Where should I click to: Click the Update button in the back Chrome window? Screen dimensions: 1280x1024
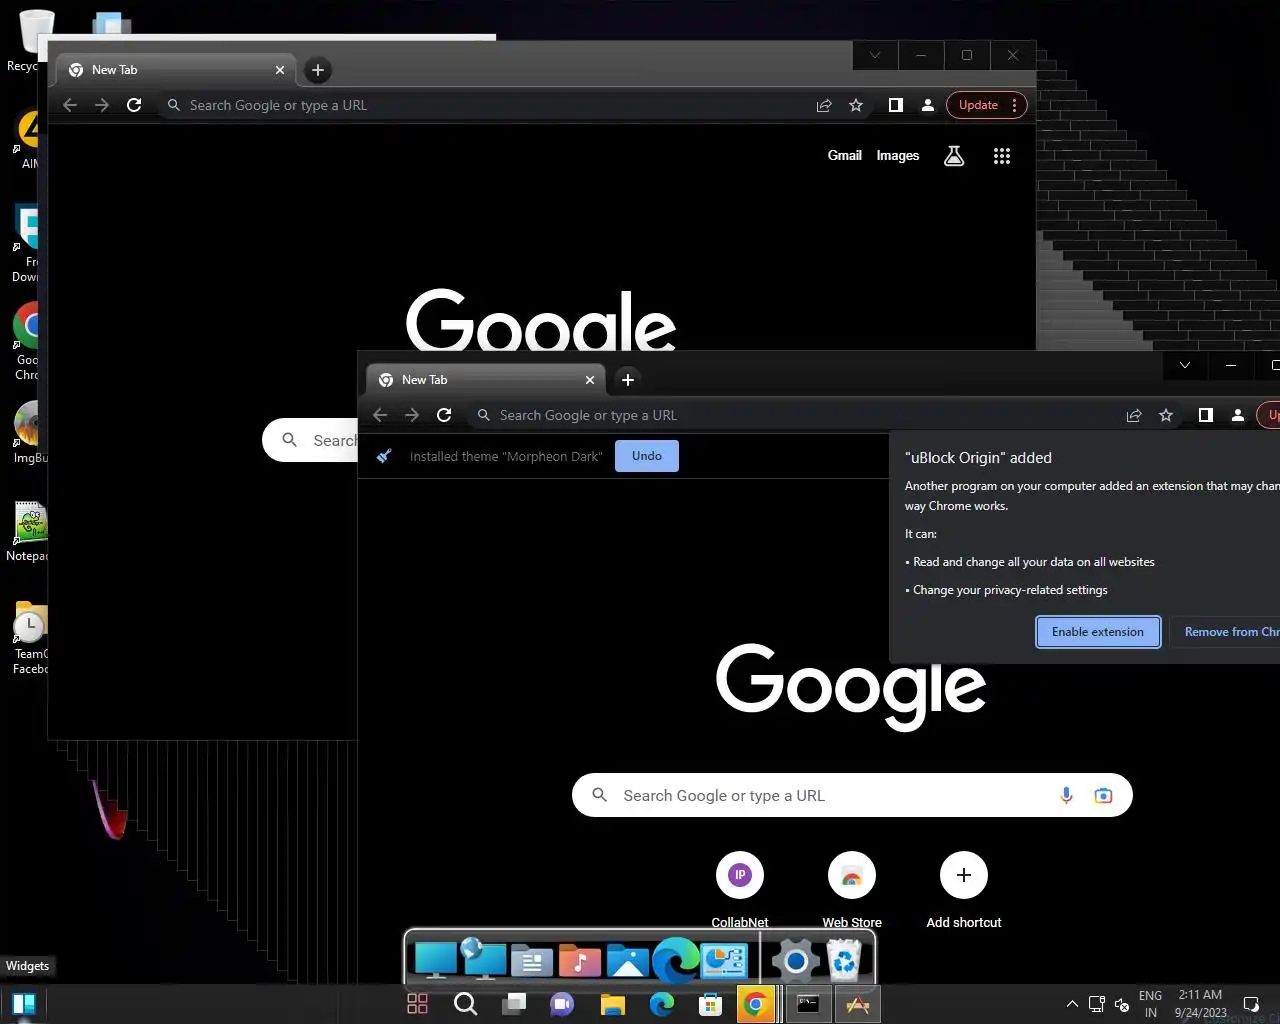point(978,105)
